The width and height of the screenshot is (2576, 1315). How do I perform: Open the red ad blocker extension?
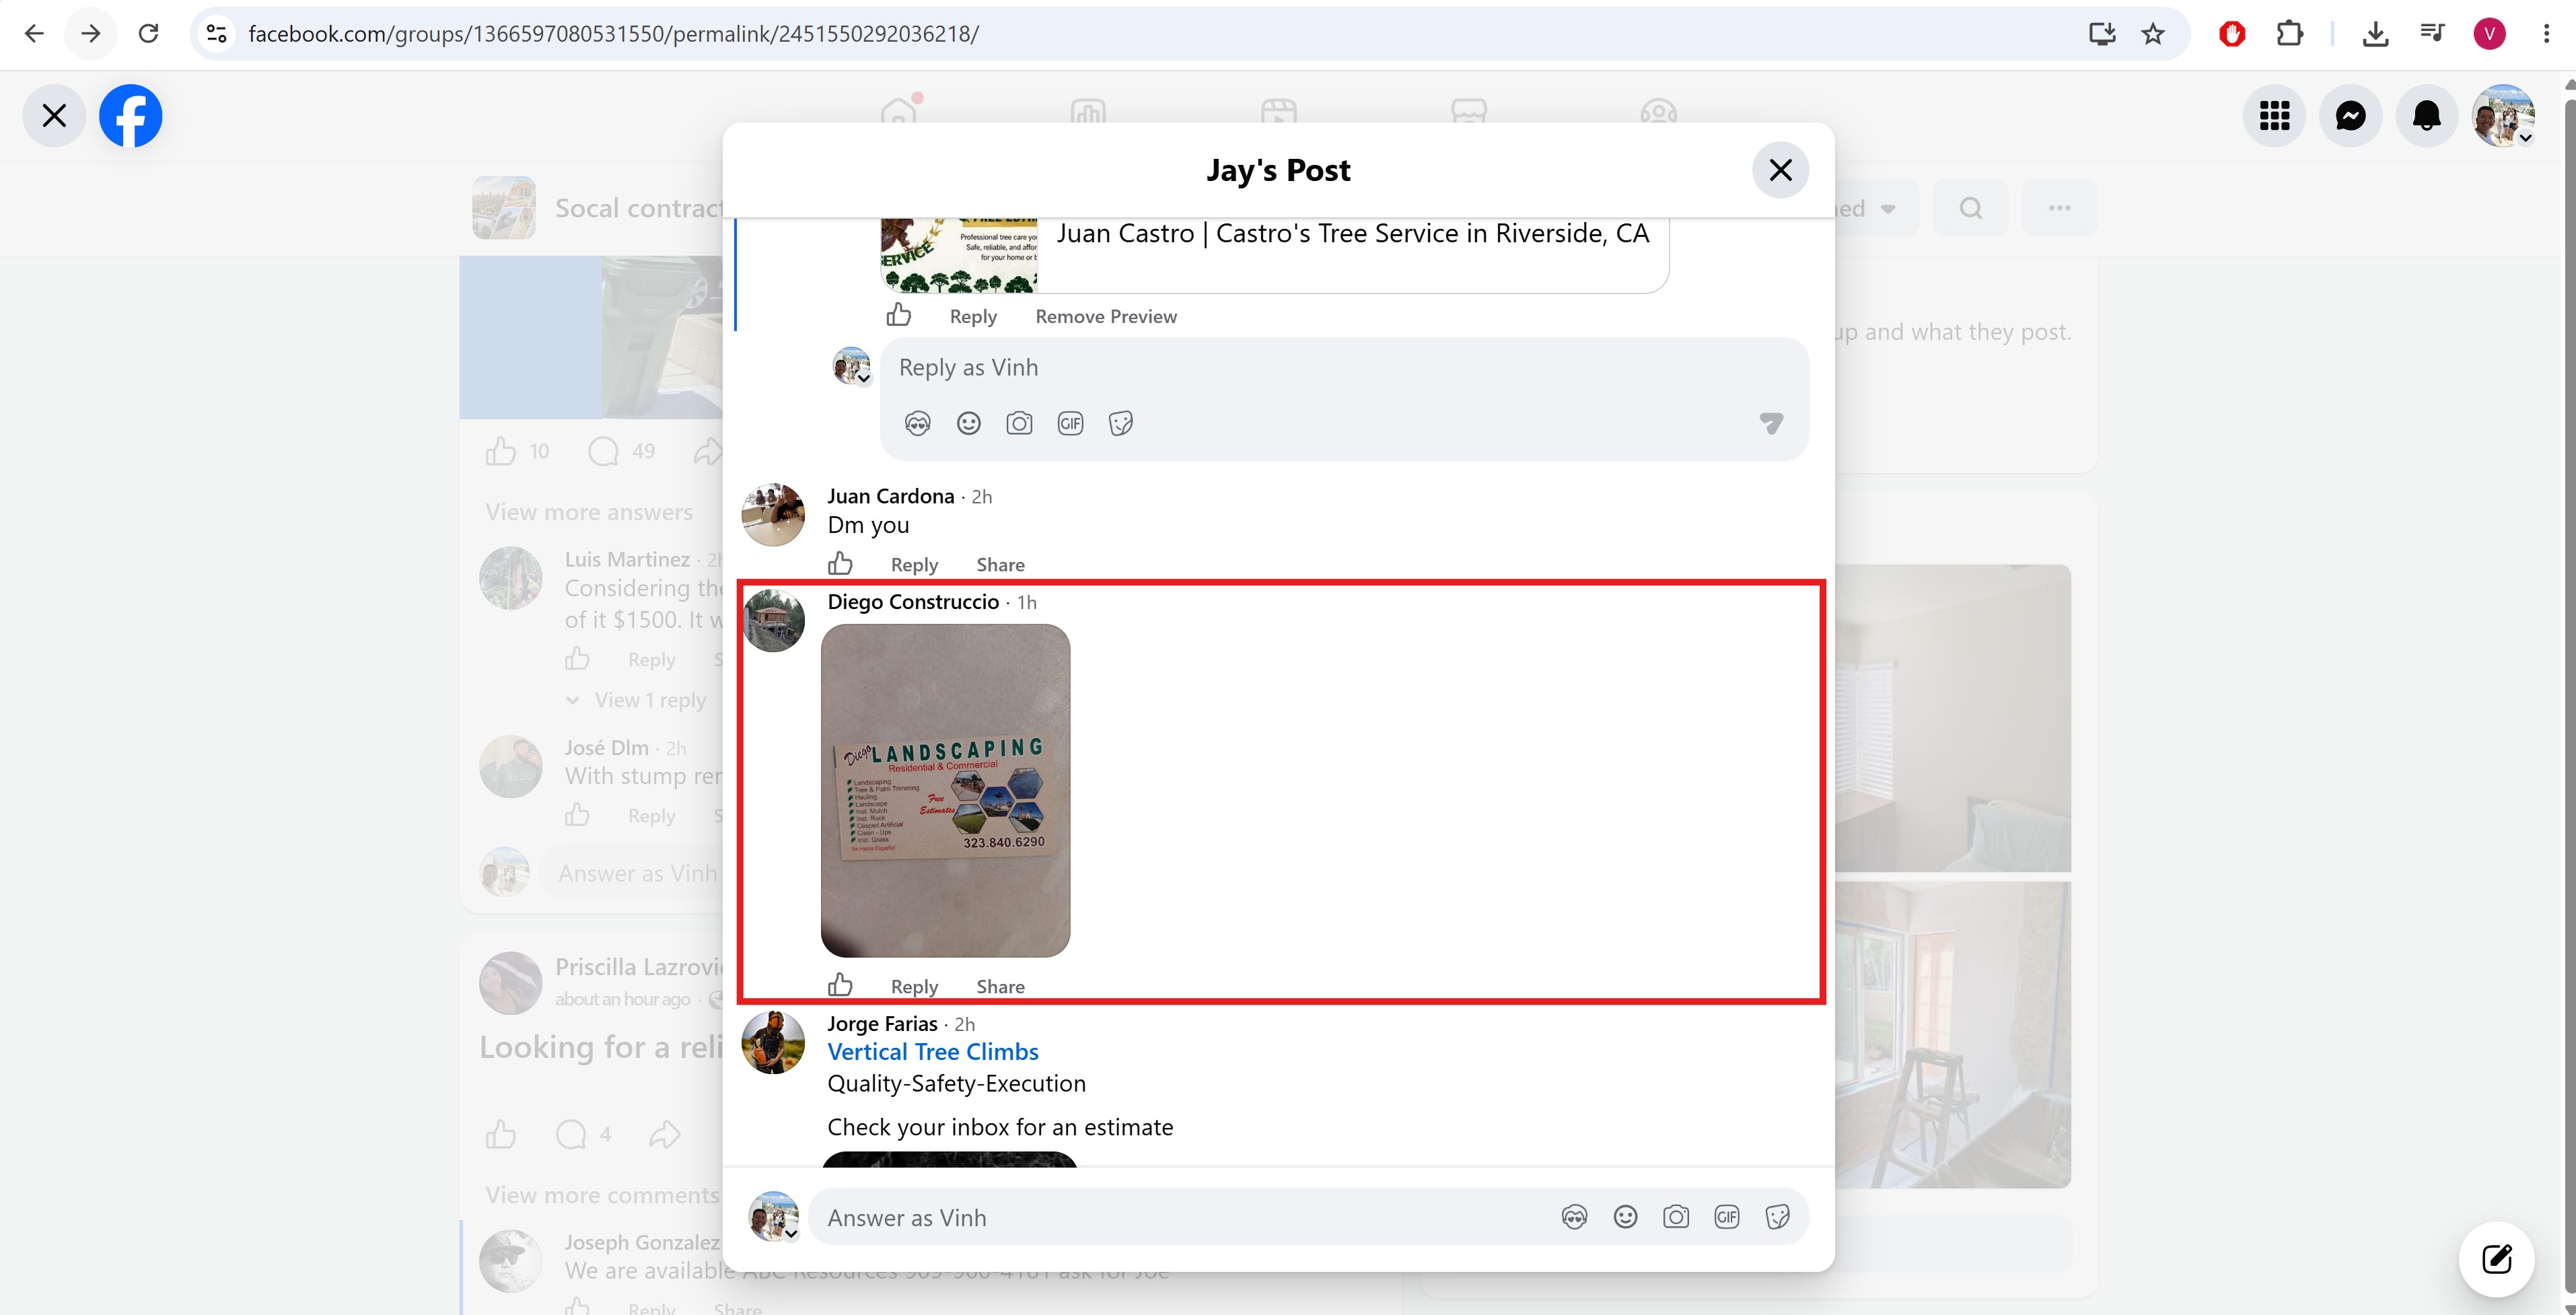tap(2232, 34)
